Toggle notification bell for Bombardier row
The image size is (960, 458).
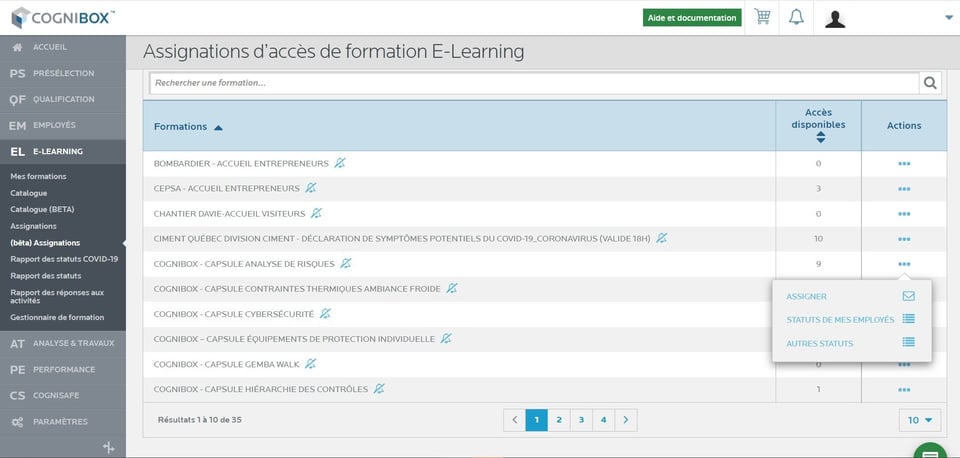coord(340,163)
